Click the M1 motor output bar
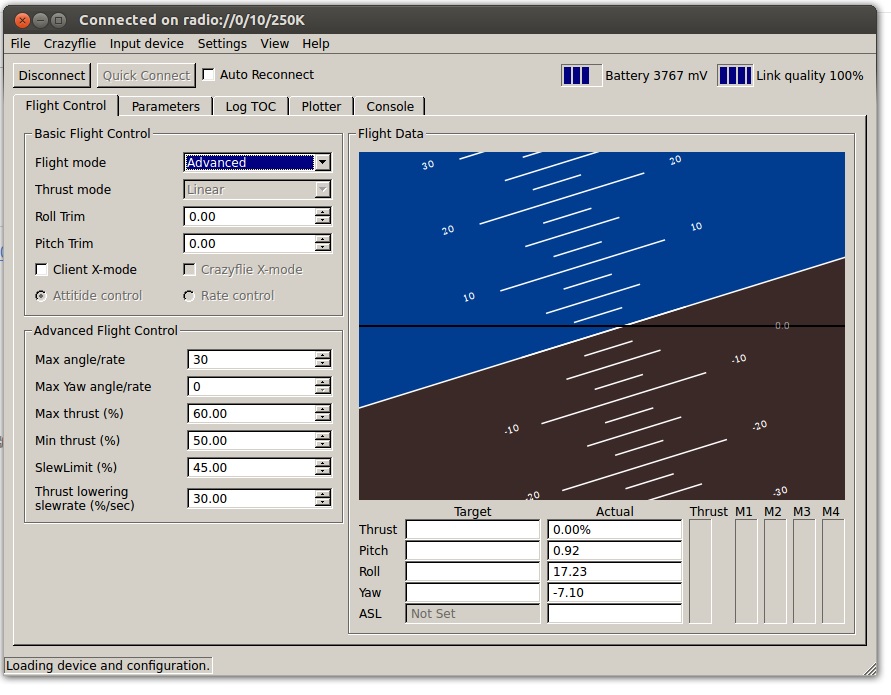The height and width of the screenshot is (695, 891). click(746, 571)
